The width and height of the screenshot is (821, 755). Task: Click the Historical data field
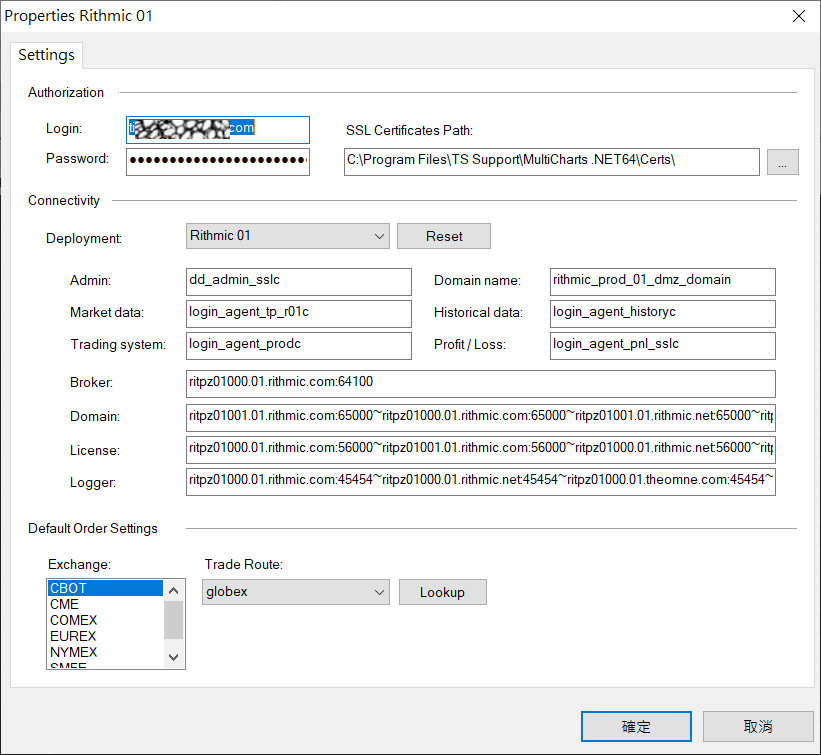tap(662, 314)
